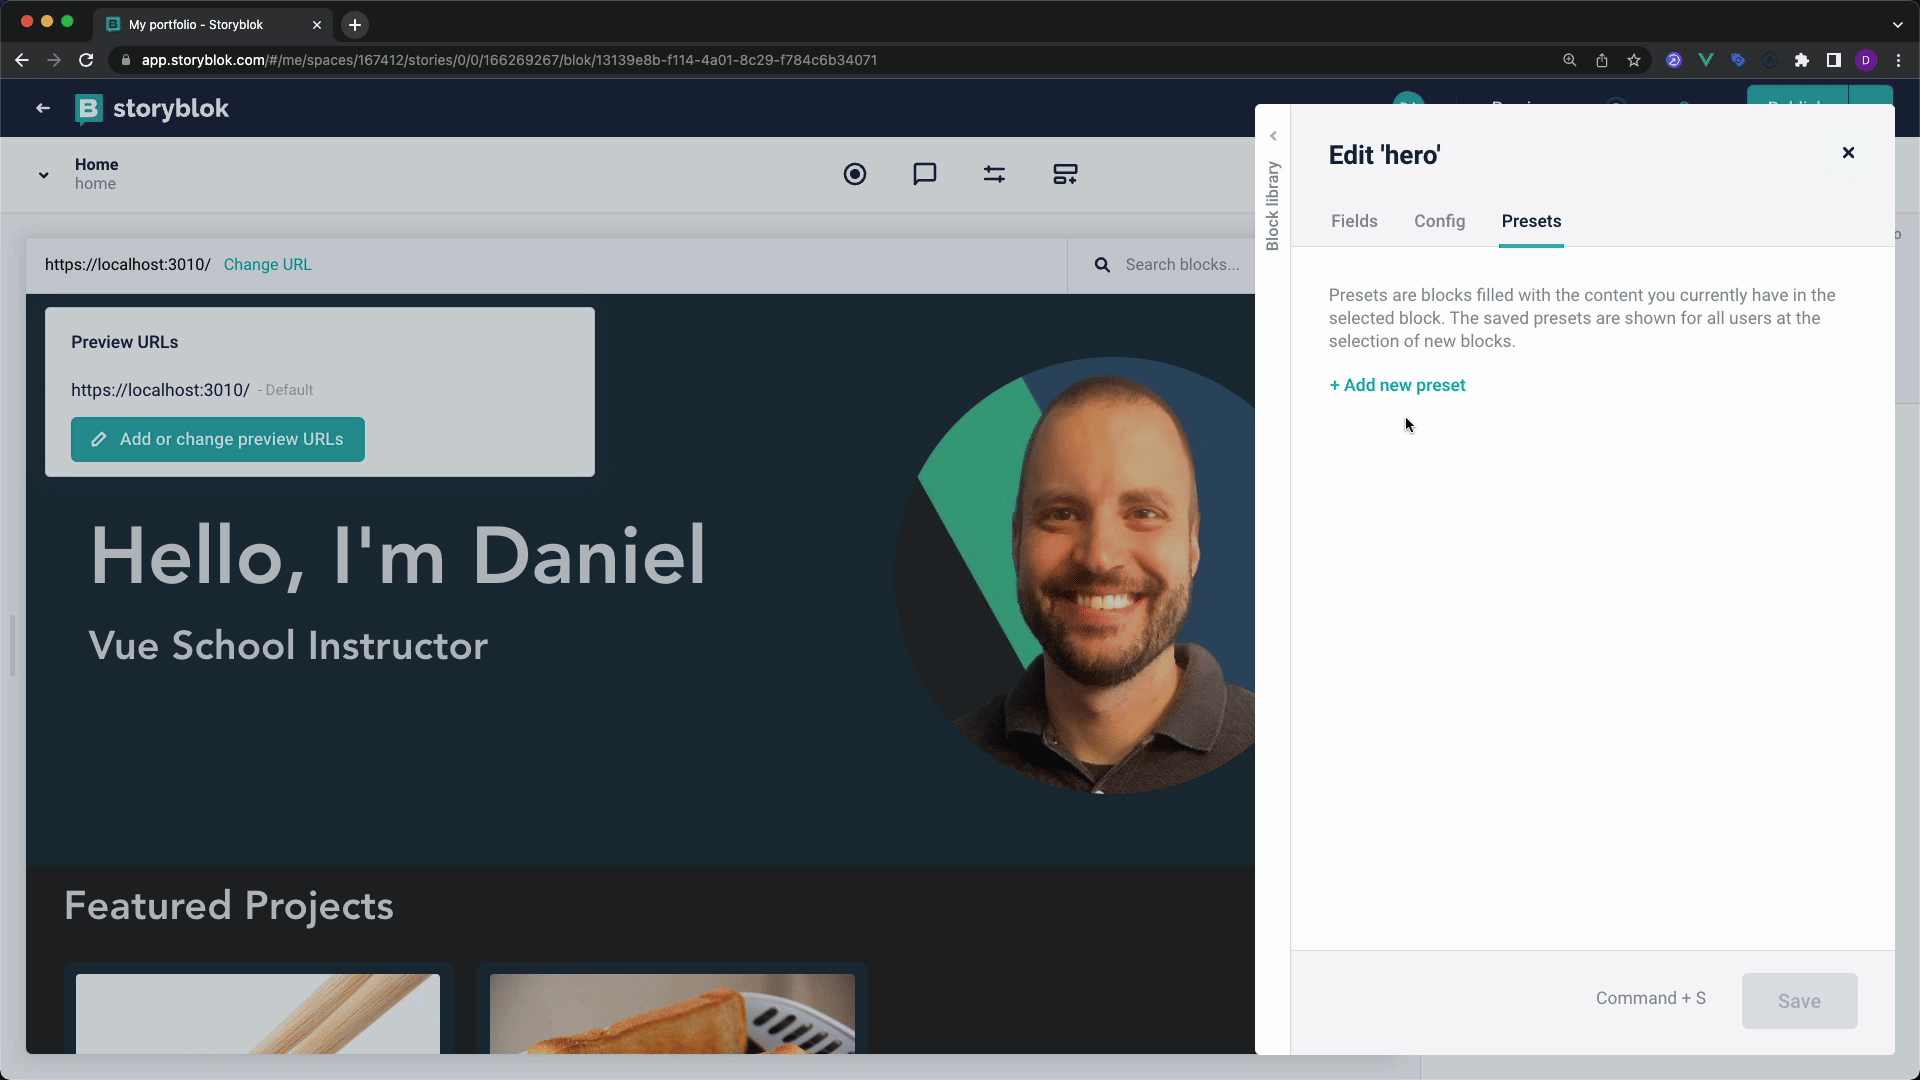1920x1080 pixels.
Task: Open the Chrome three-dot menu
Action: (1898, 60)
